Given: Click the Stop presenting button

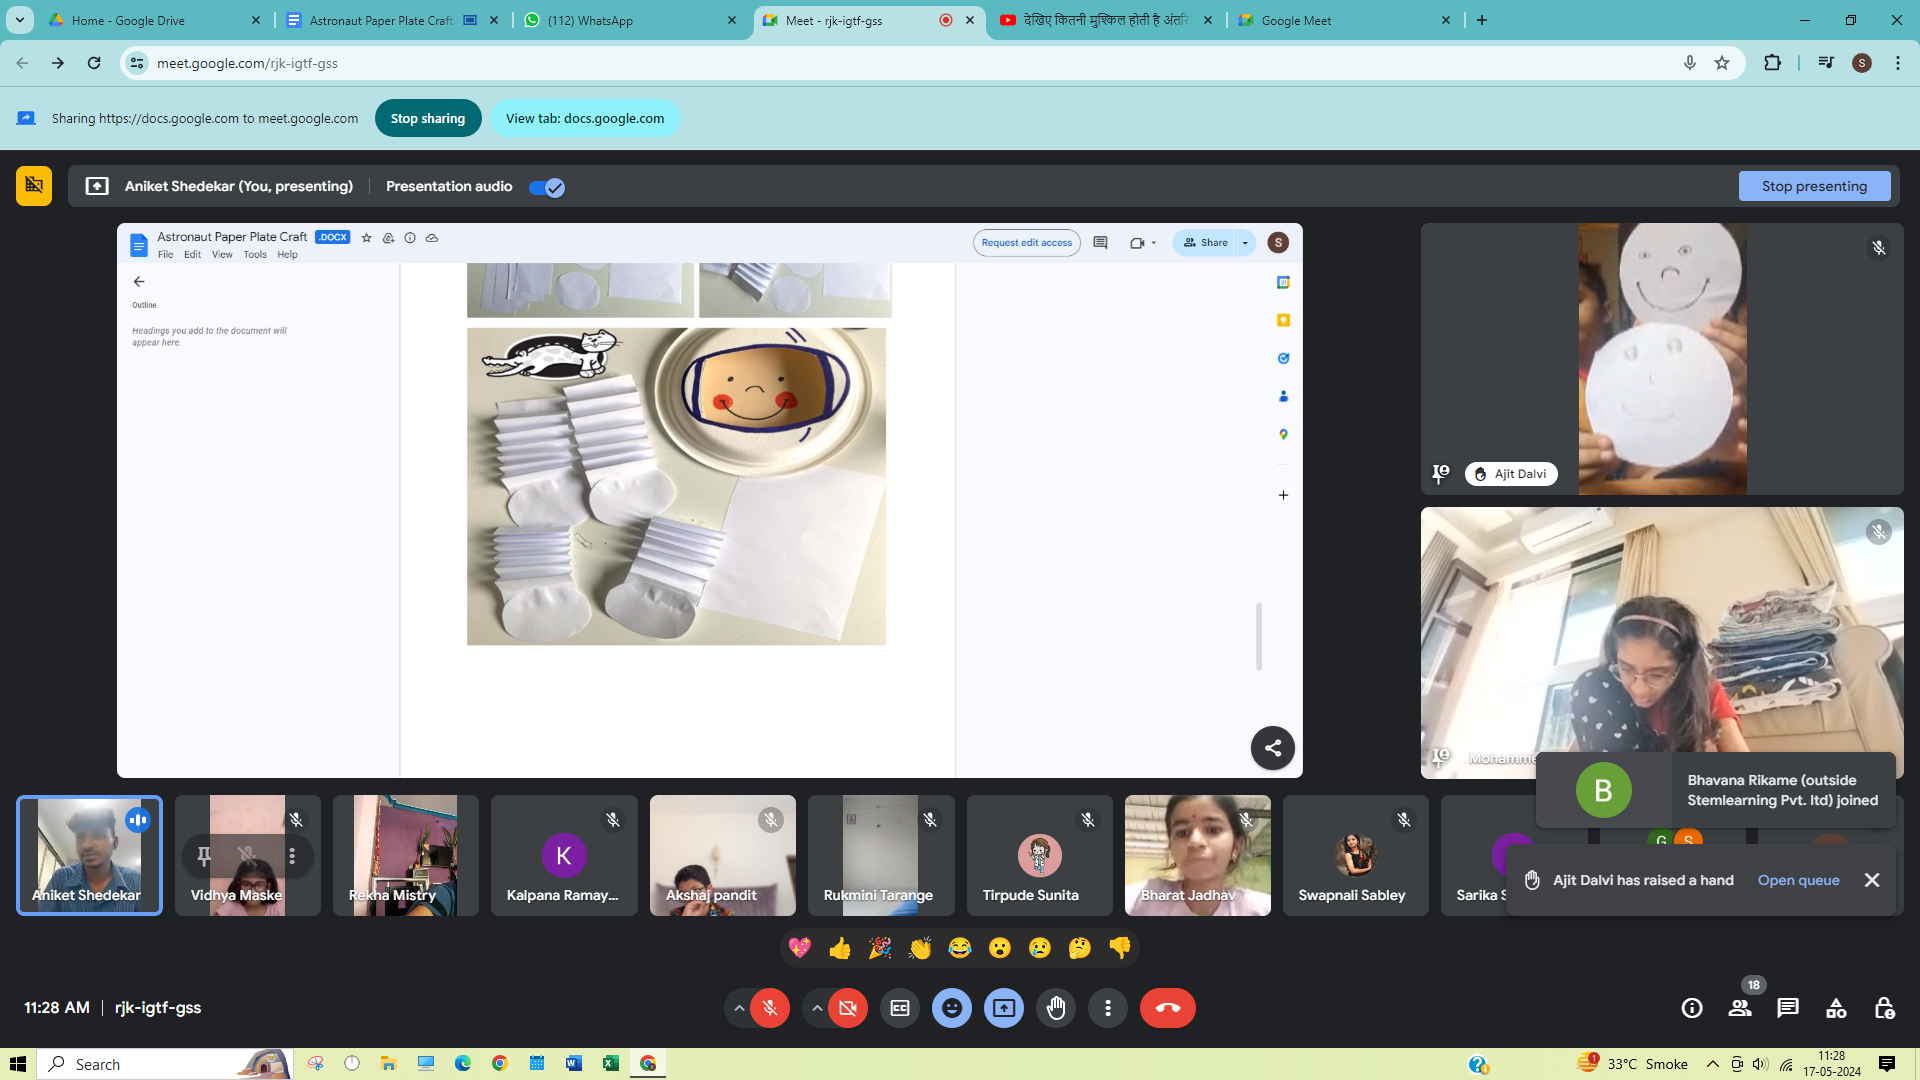Looking at the screenshot, I should pyautogui.click(x=1814, y=186).
